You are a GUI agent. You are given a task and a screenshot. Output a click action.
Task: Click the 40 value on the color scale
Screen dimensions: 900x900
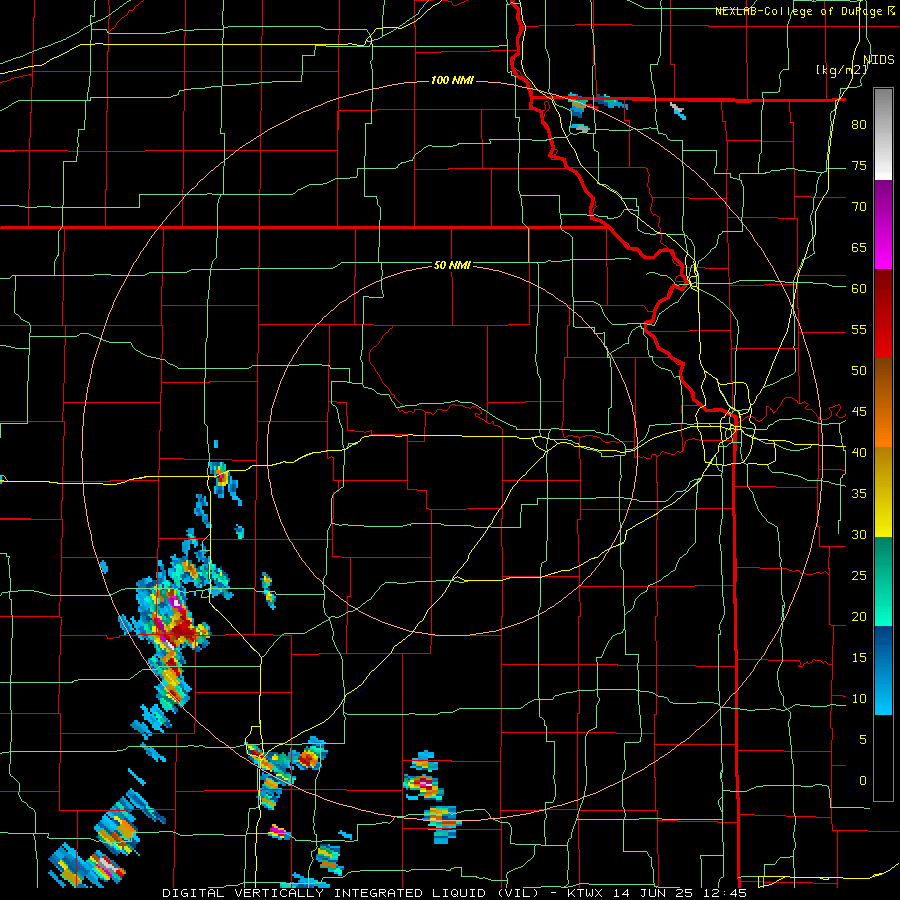pyautogui.click(x=859, y=453)
